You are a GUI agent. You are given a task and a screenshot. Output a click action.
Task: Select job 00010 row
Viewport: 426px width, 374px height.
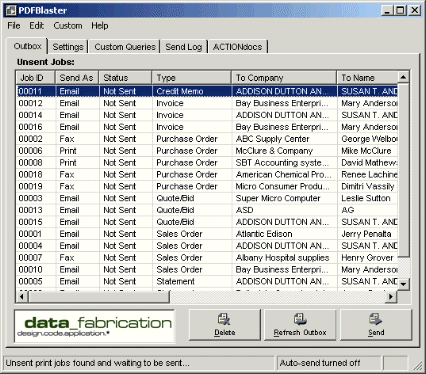(x=207, y=270)
